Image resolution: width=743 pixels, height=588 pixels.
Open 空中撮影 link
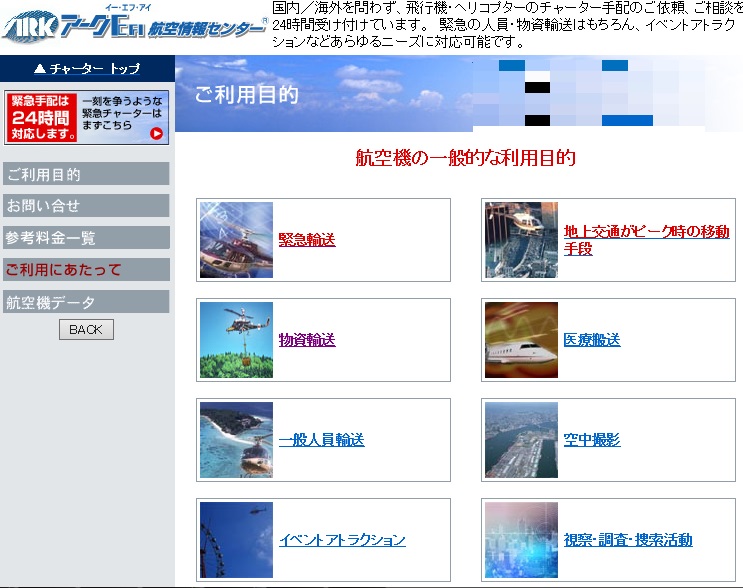point(592,440)
